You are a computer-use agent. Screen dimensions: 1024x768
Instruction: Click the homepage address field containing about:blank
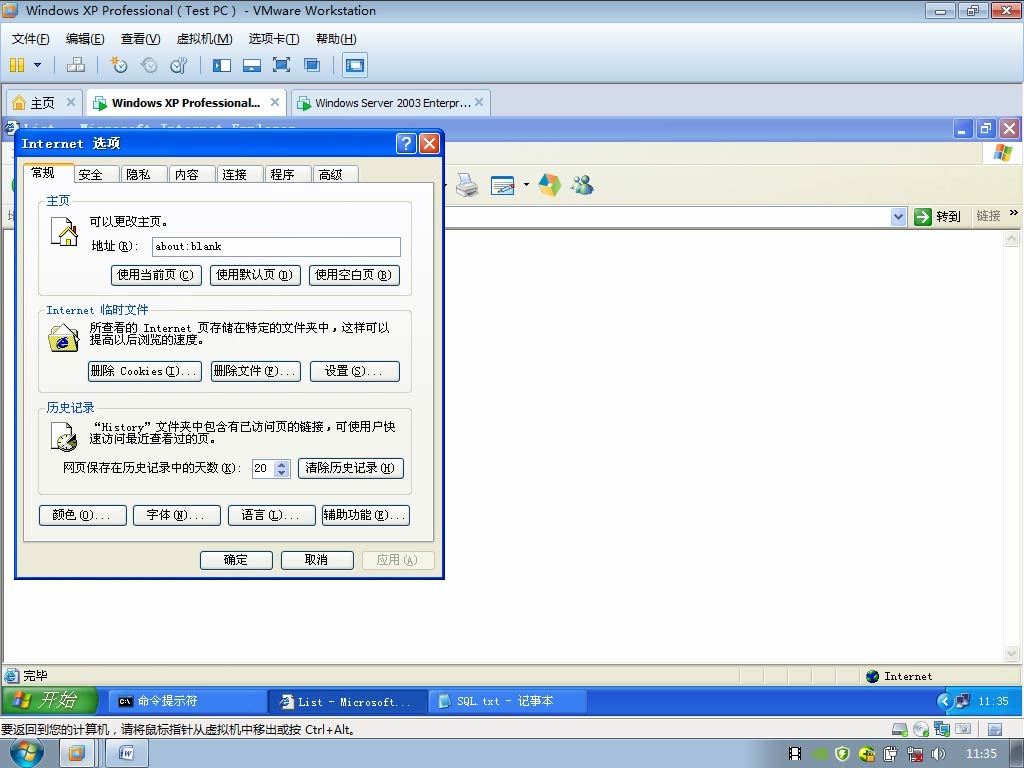click(x=276, y=246)
